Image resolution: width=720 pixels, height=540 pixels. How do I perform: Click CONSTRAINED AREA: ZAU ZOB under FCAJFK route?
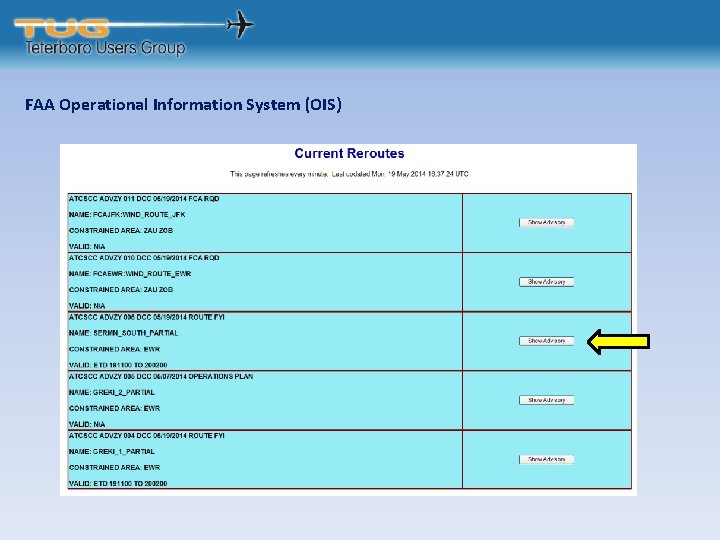[x=121, y=231]
